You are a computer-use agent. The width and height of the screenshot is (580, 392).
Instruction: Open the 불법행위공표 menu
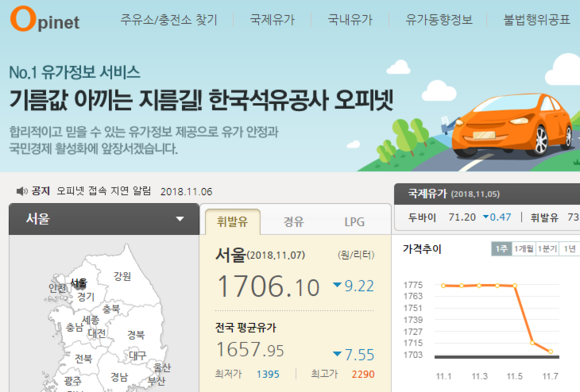[537, 20]
